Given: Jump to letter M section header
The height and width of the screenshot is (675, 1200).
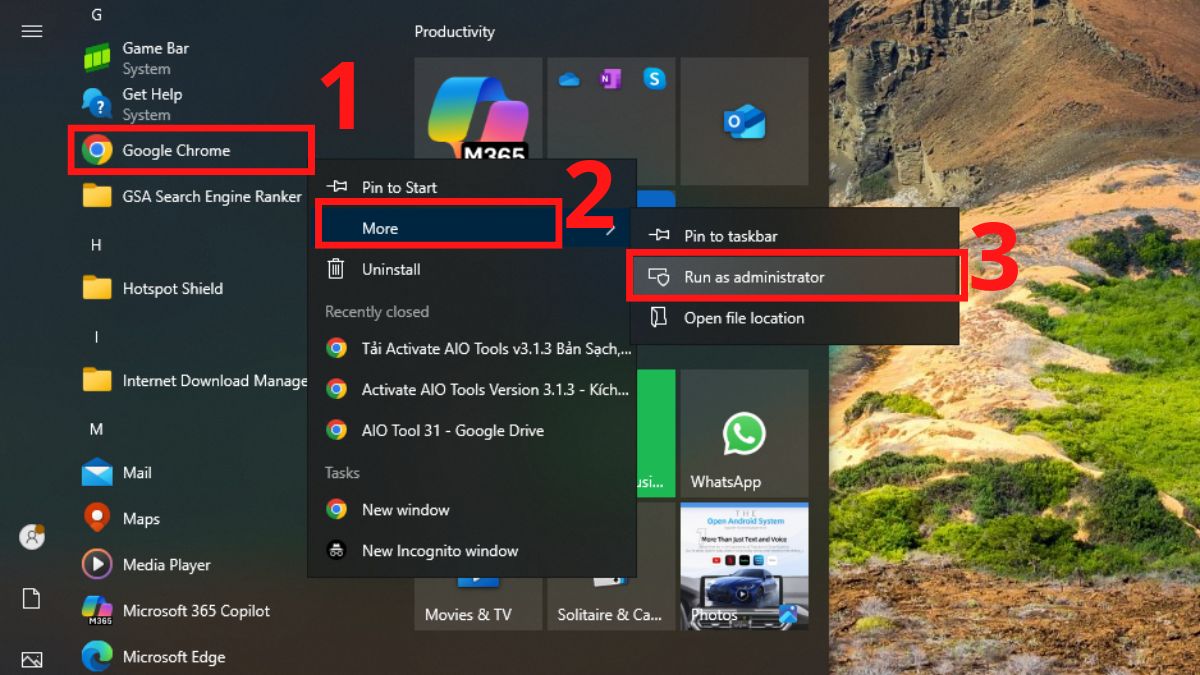Looking at the screenshot, I should [96, 429].
